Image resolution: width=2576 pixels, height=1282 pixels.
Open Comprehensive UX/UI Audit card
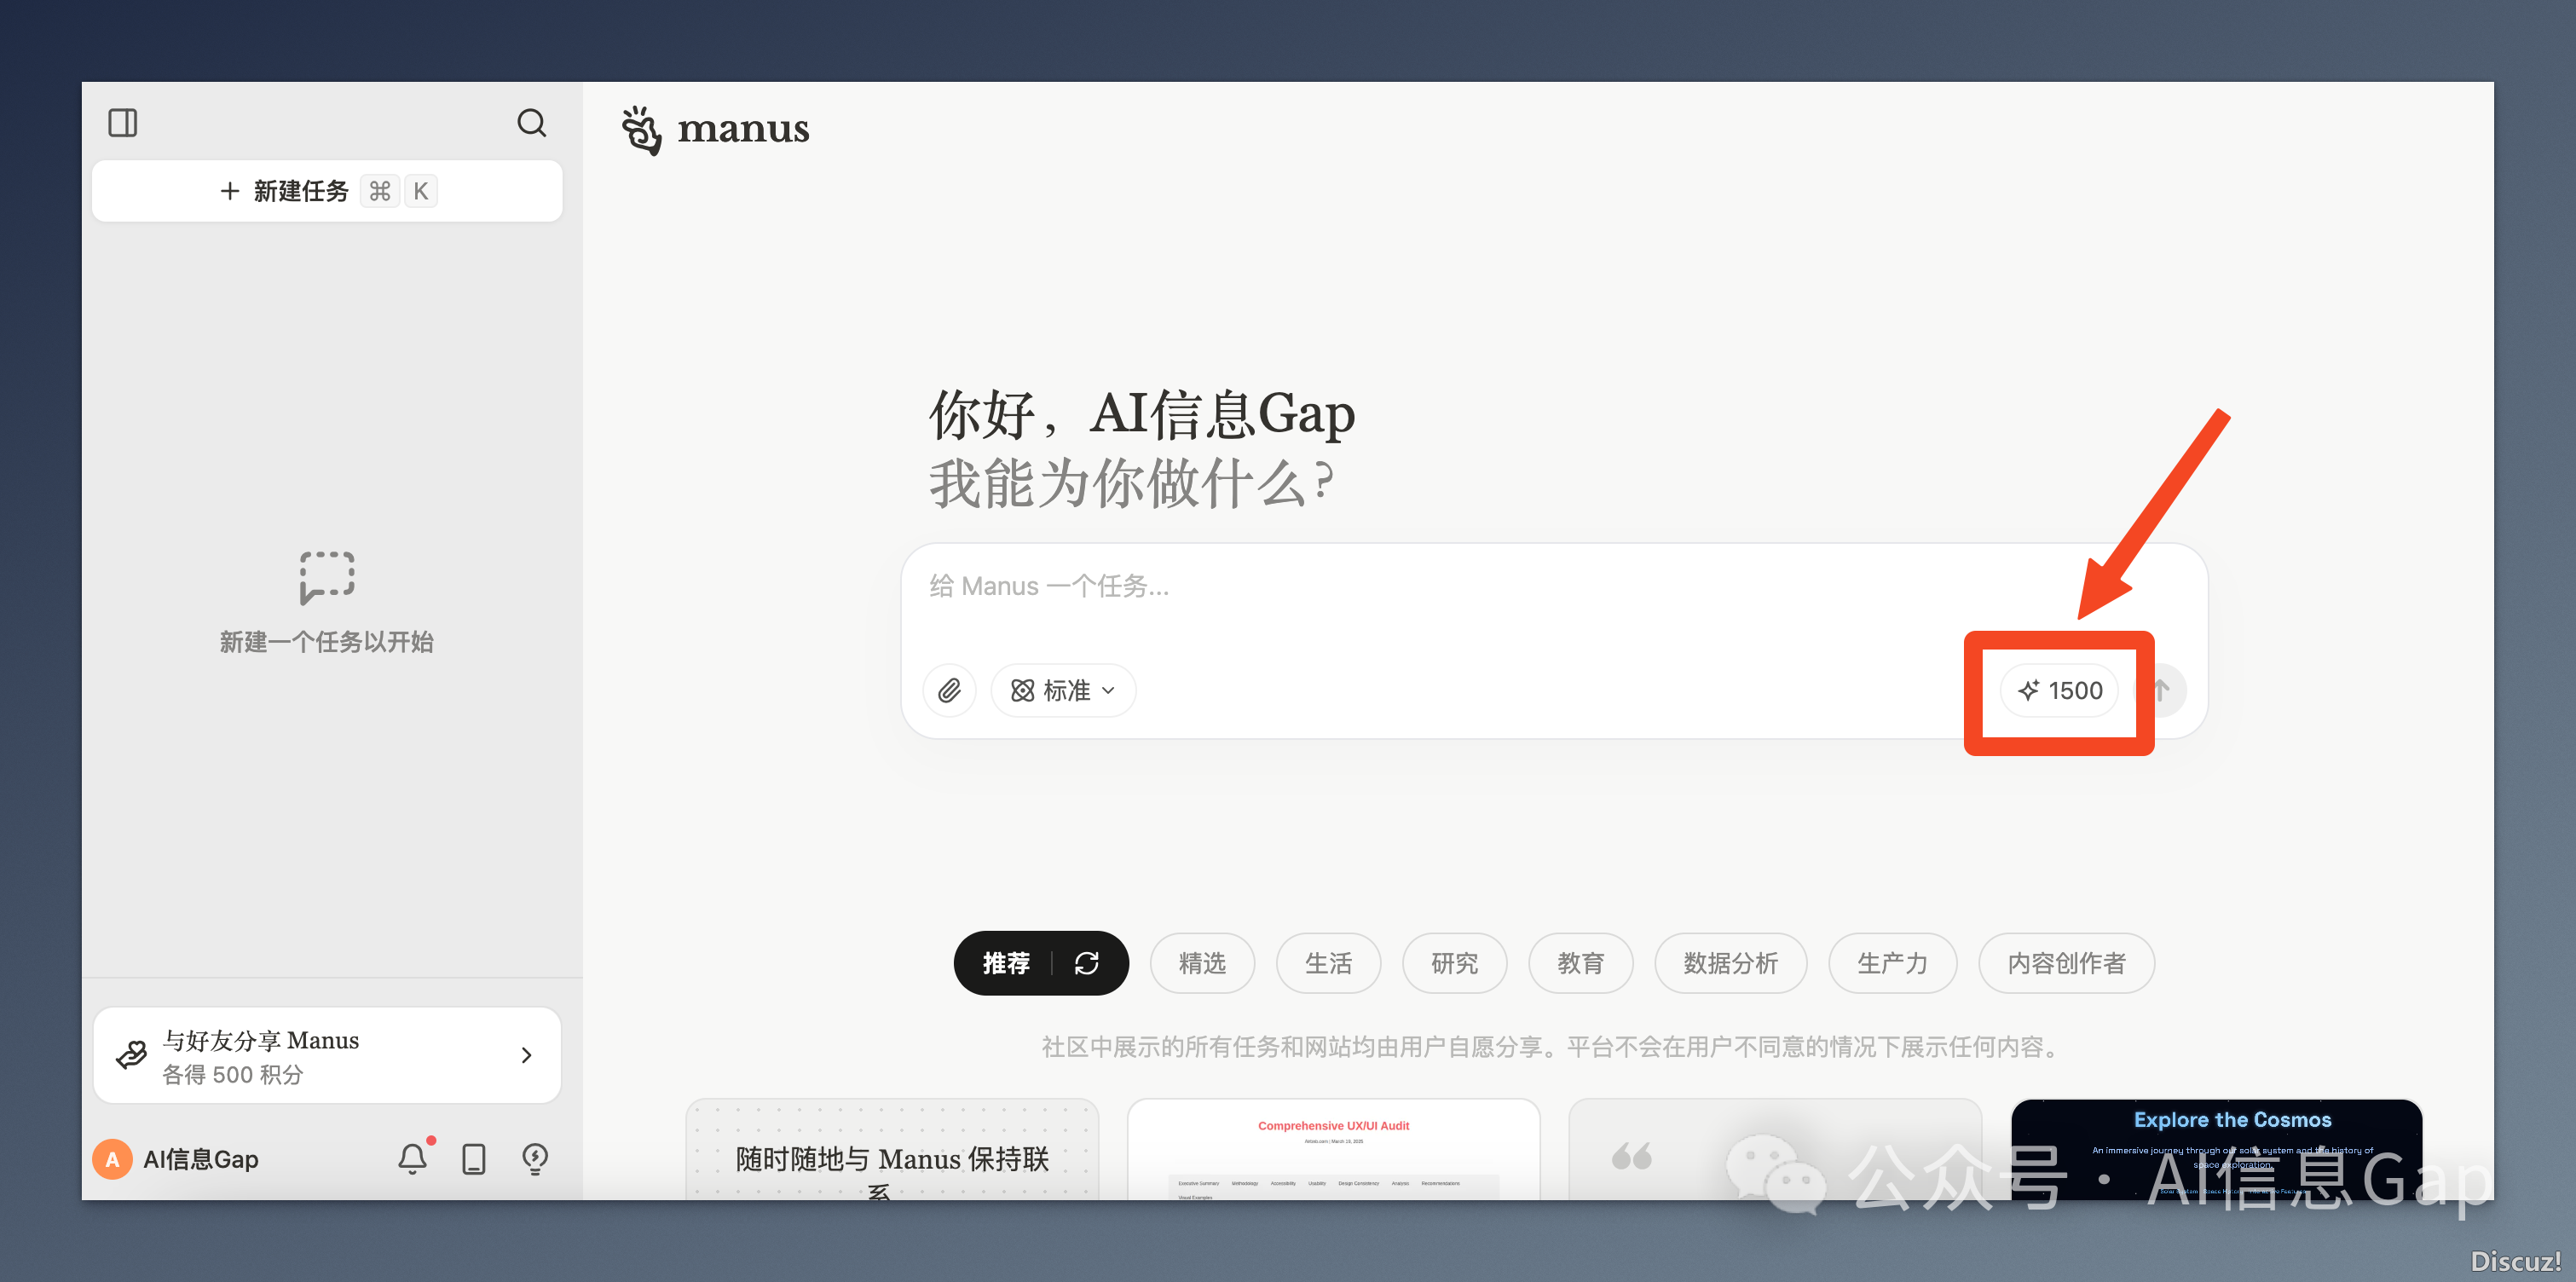tap(1333, 1150)
